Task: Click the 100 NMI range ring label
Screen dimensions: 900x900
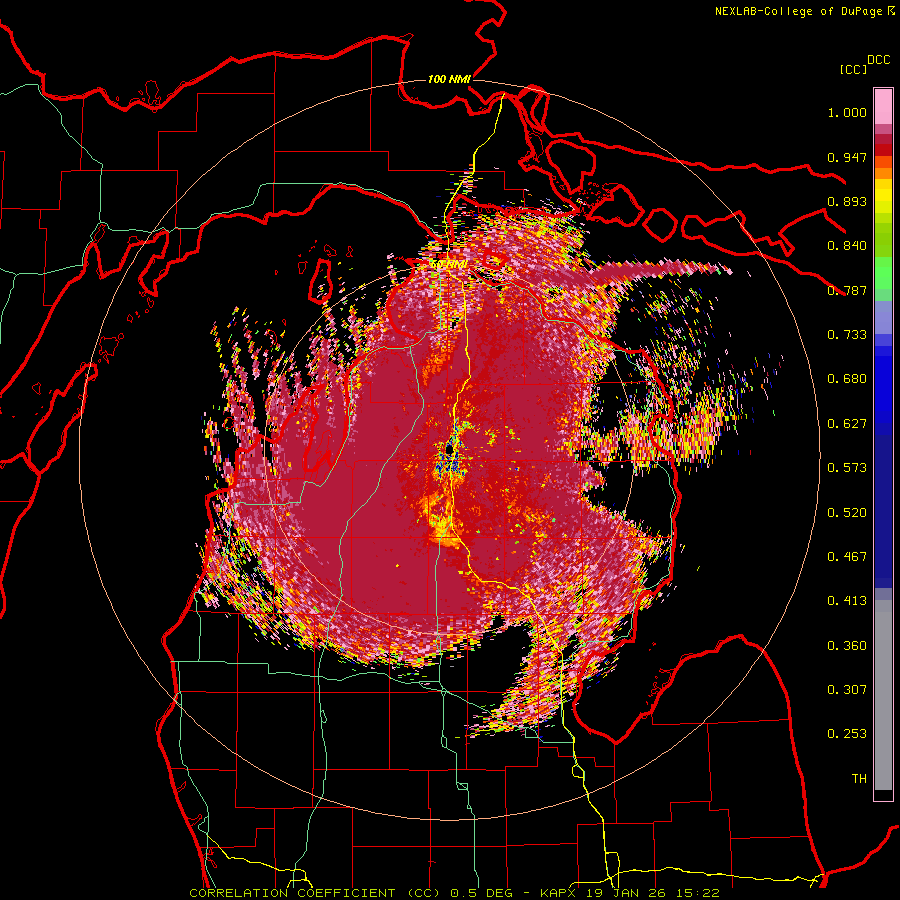Action: [x=449, y=79]
